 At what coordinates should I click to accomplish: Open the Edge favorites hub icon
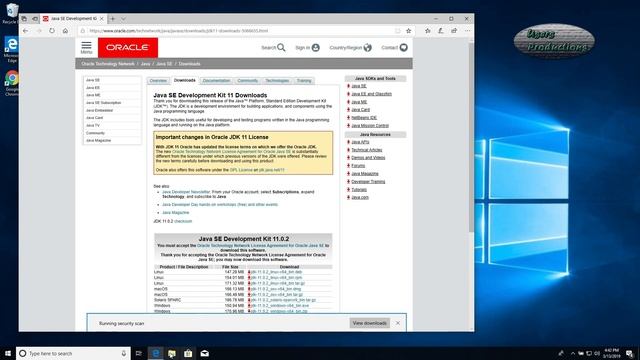pyautogui.click(x=427, y=31)
